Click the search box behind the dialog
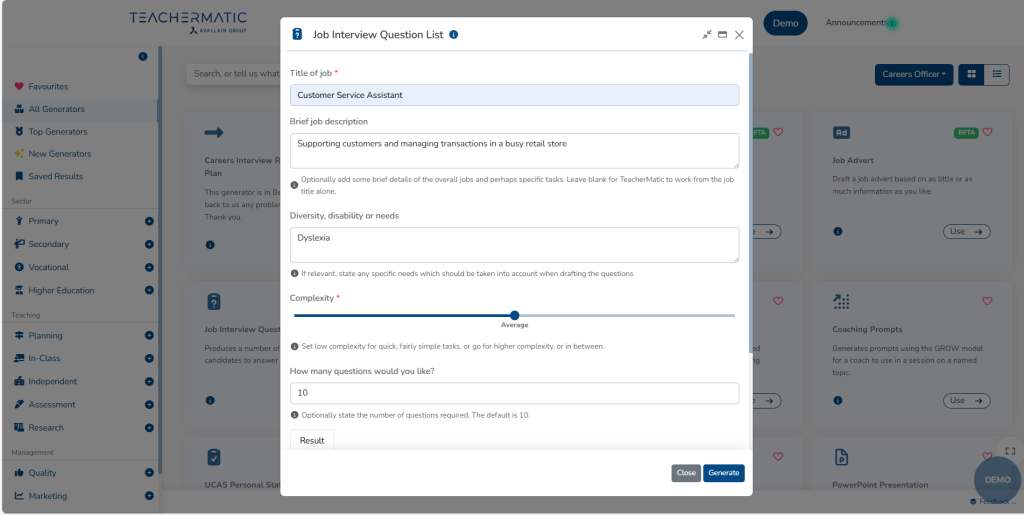The height and width of the screenshot is (515, 1024). pos(234,74)
